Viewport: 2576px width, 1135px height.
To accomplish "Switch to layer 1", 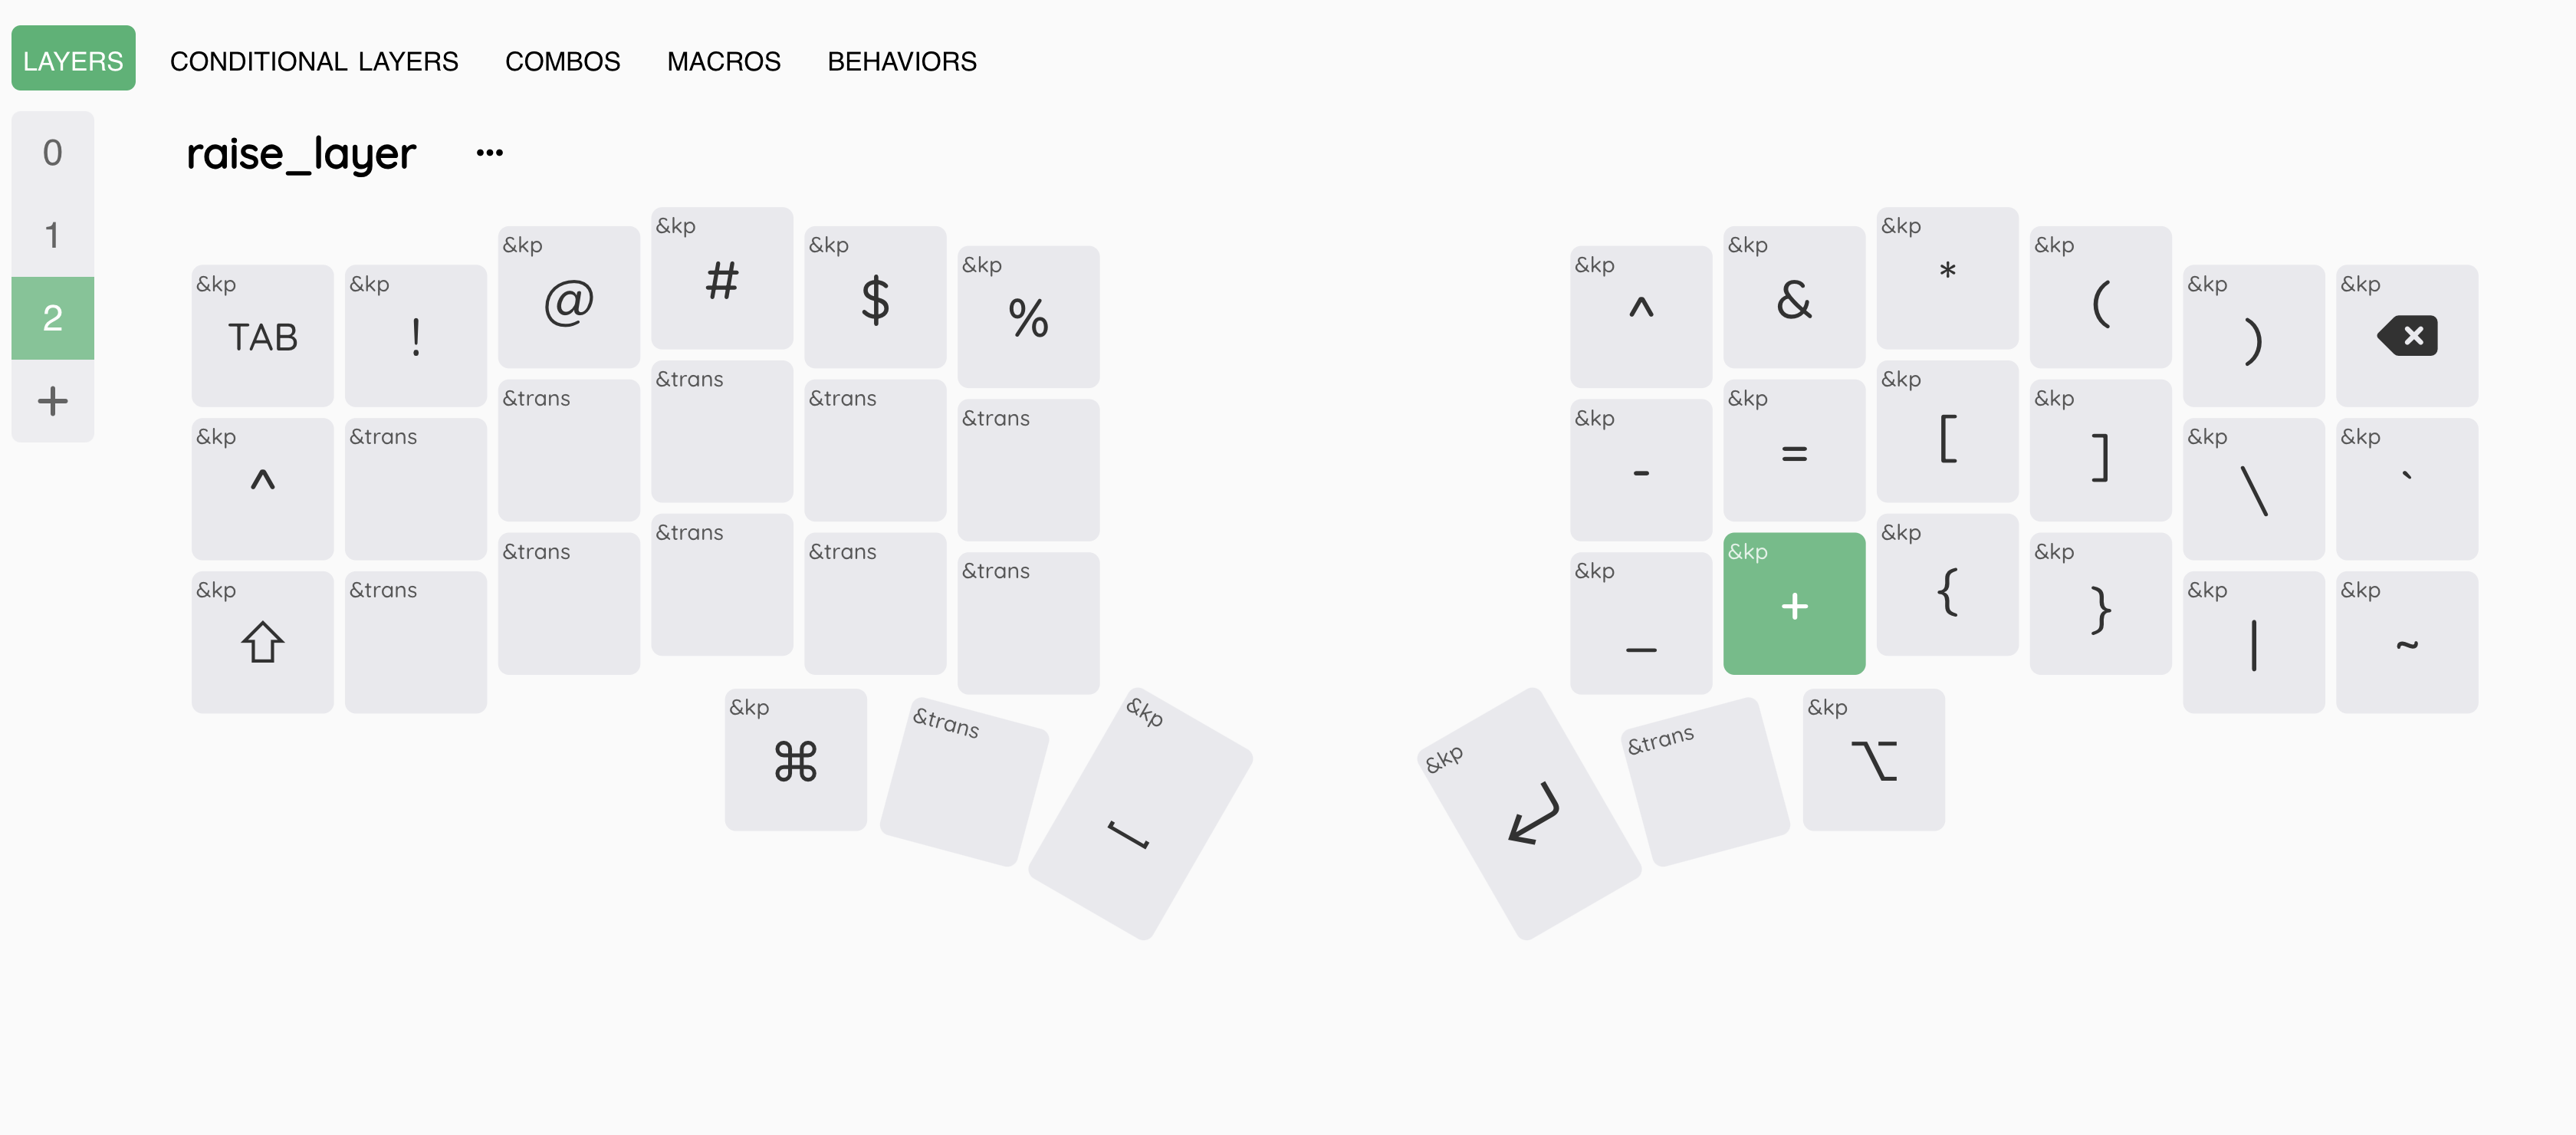I will [x=52, y=235].
